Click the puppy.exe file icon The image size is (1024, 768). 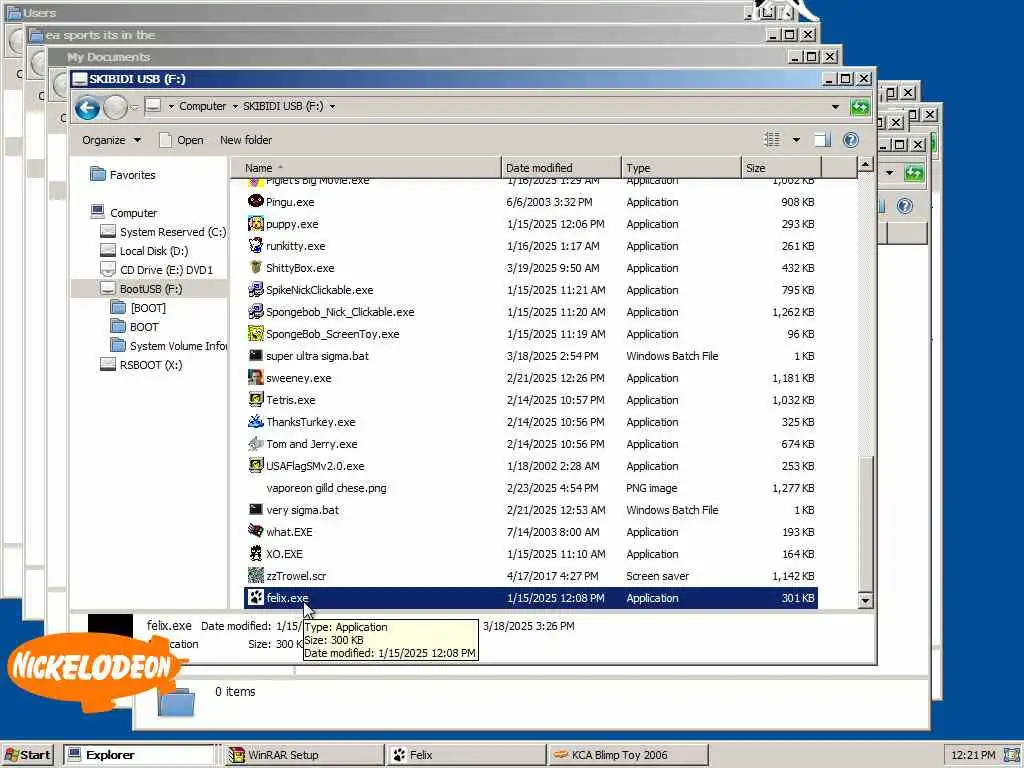[x=255, y=223]
